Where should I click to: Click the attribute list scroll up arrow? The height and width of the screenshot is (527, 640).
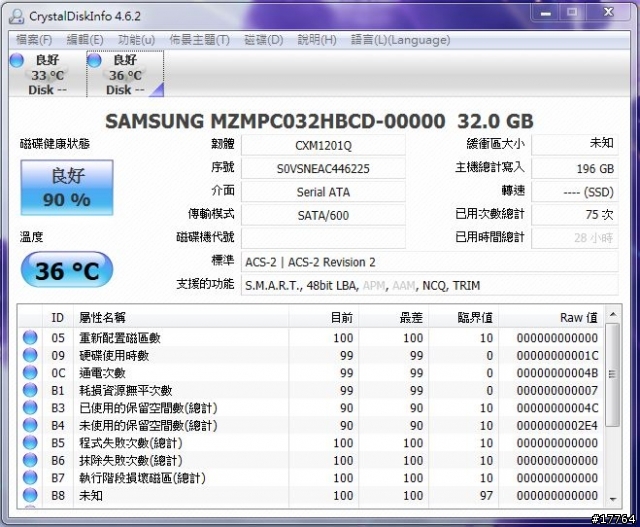point(613,314)
